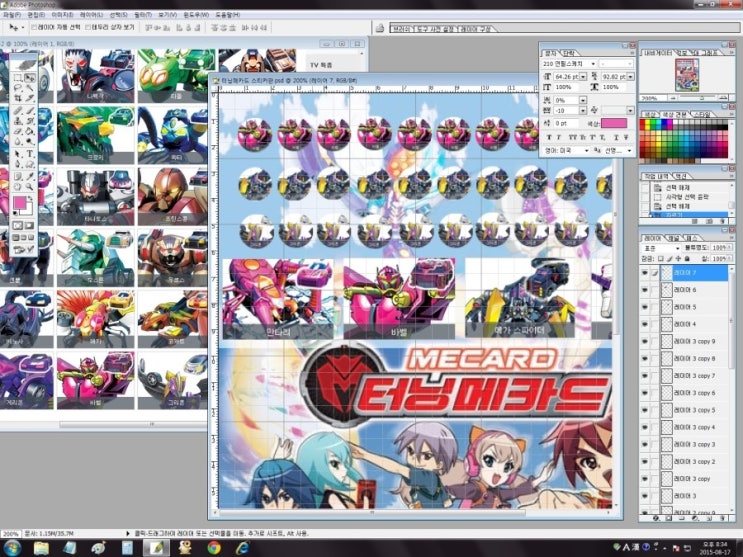Image resolution: width=743 pixels, height=557 pixels.
Task: Click the Windows Start button
Action: [x=12, y=548]
